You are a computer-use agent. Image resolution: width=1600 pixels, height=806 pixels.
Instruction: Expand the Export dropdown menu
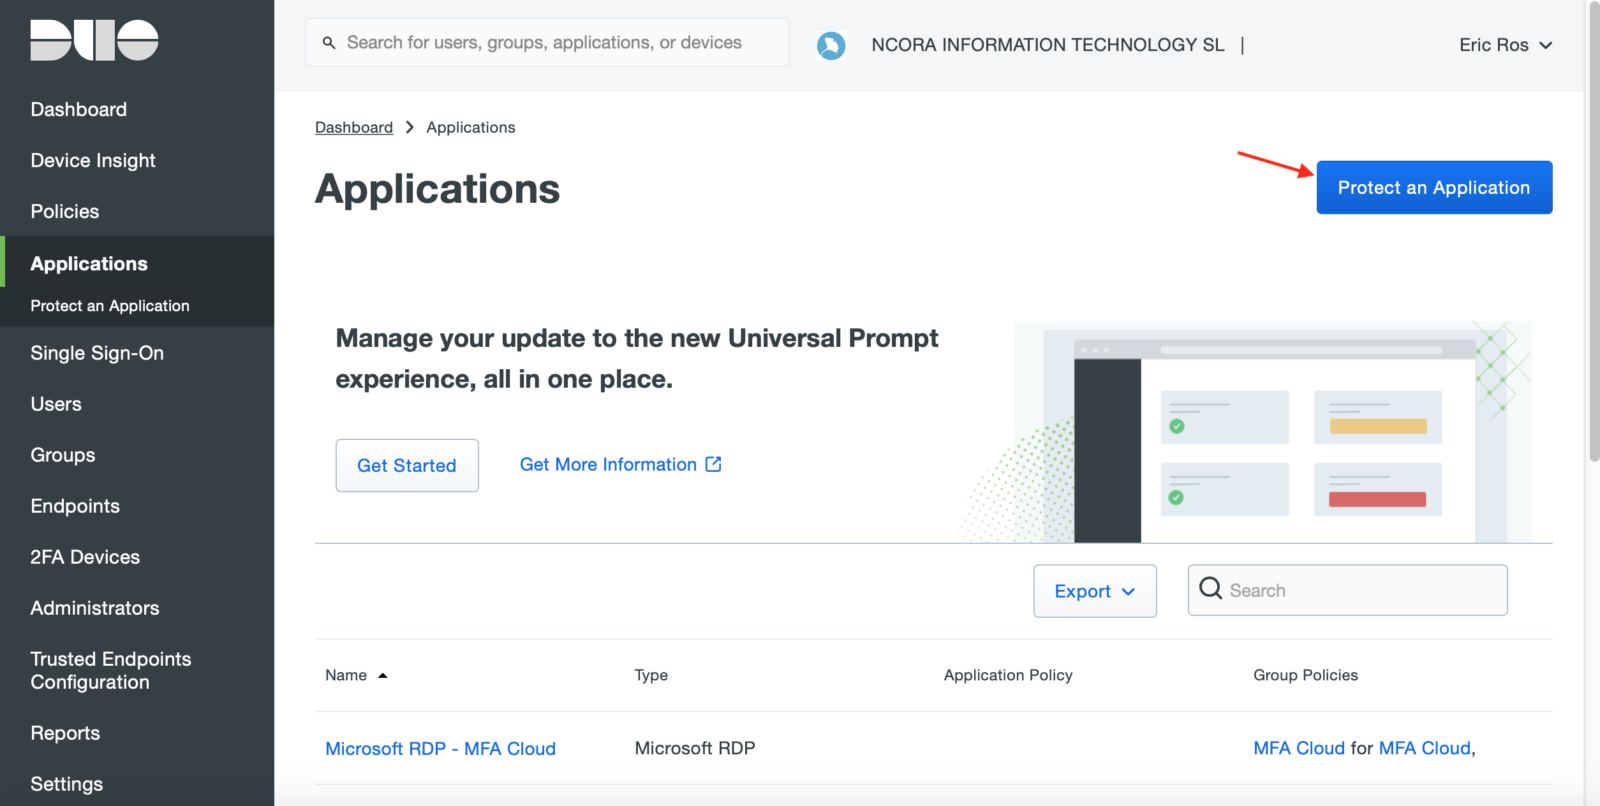(x=1094, y=591)
